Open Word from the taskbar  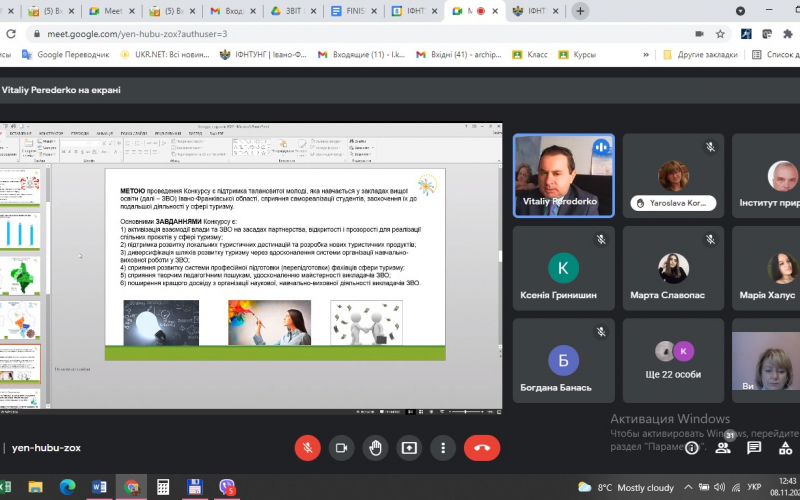click(99, 487)
